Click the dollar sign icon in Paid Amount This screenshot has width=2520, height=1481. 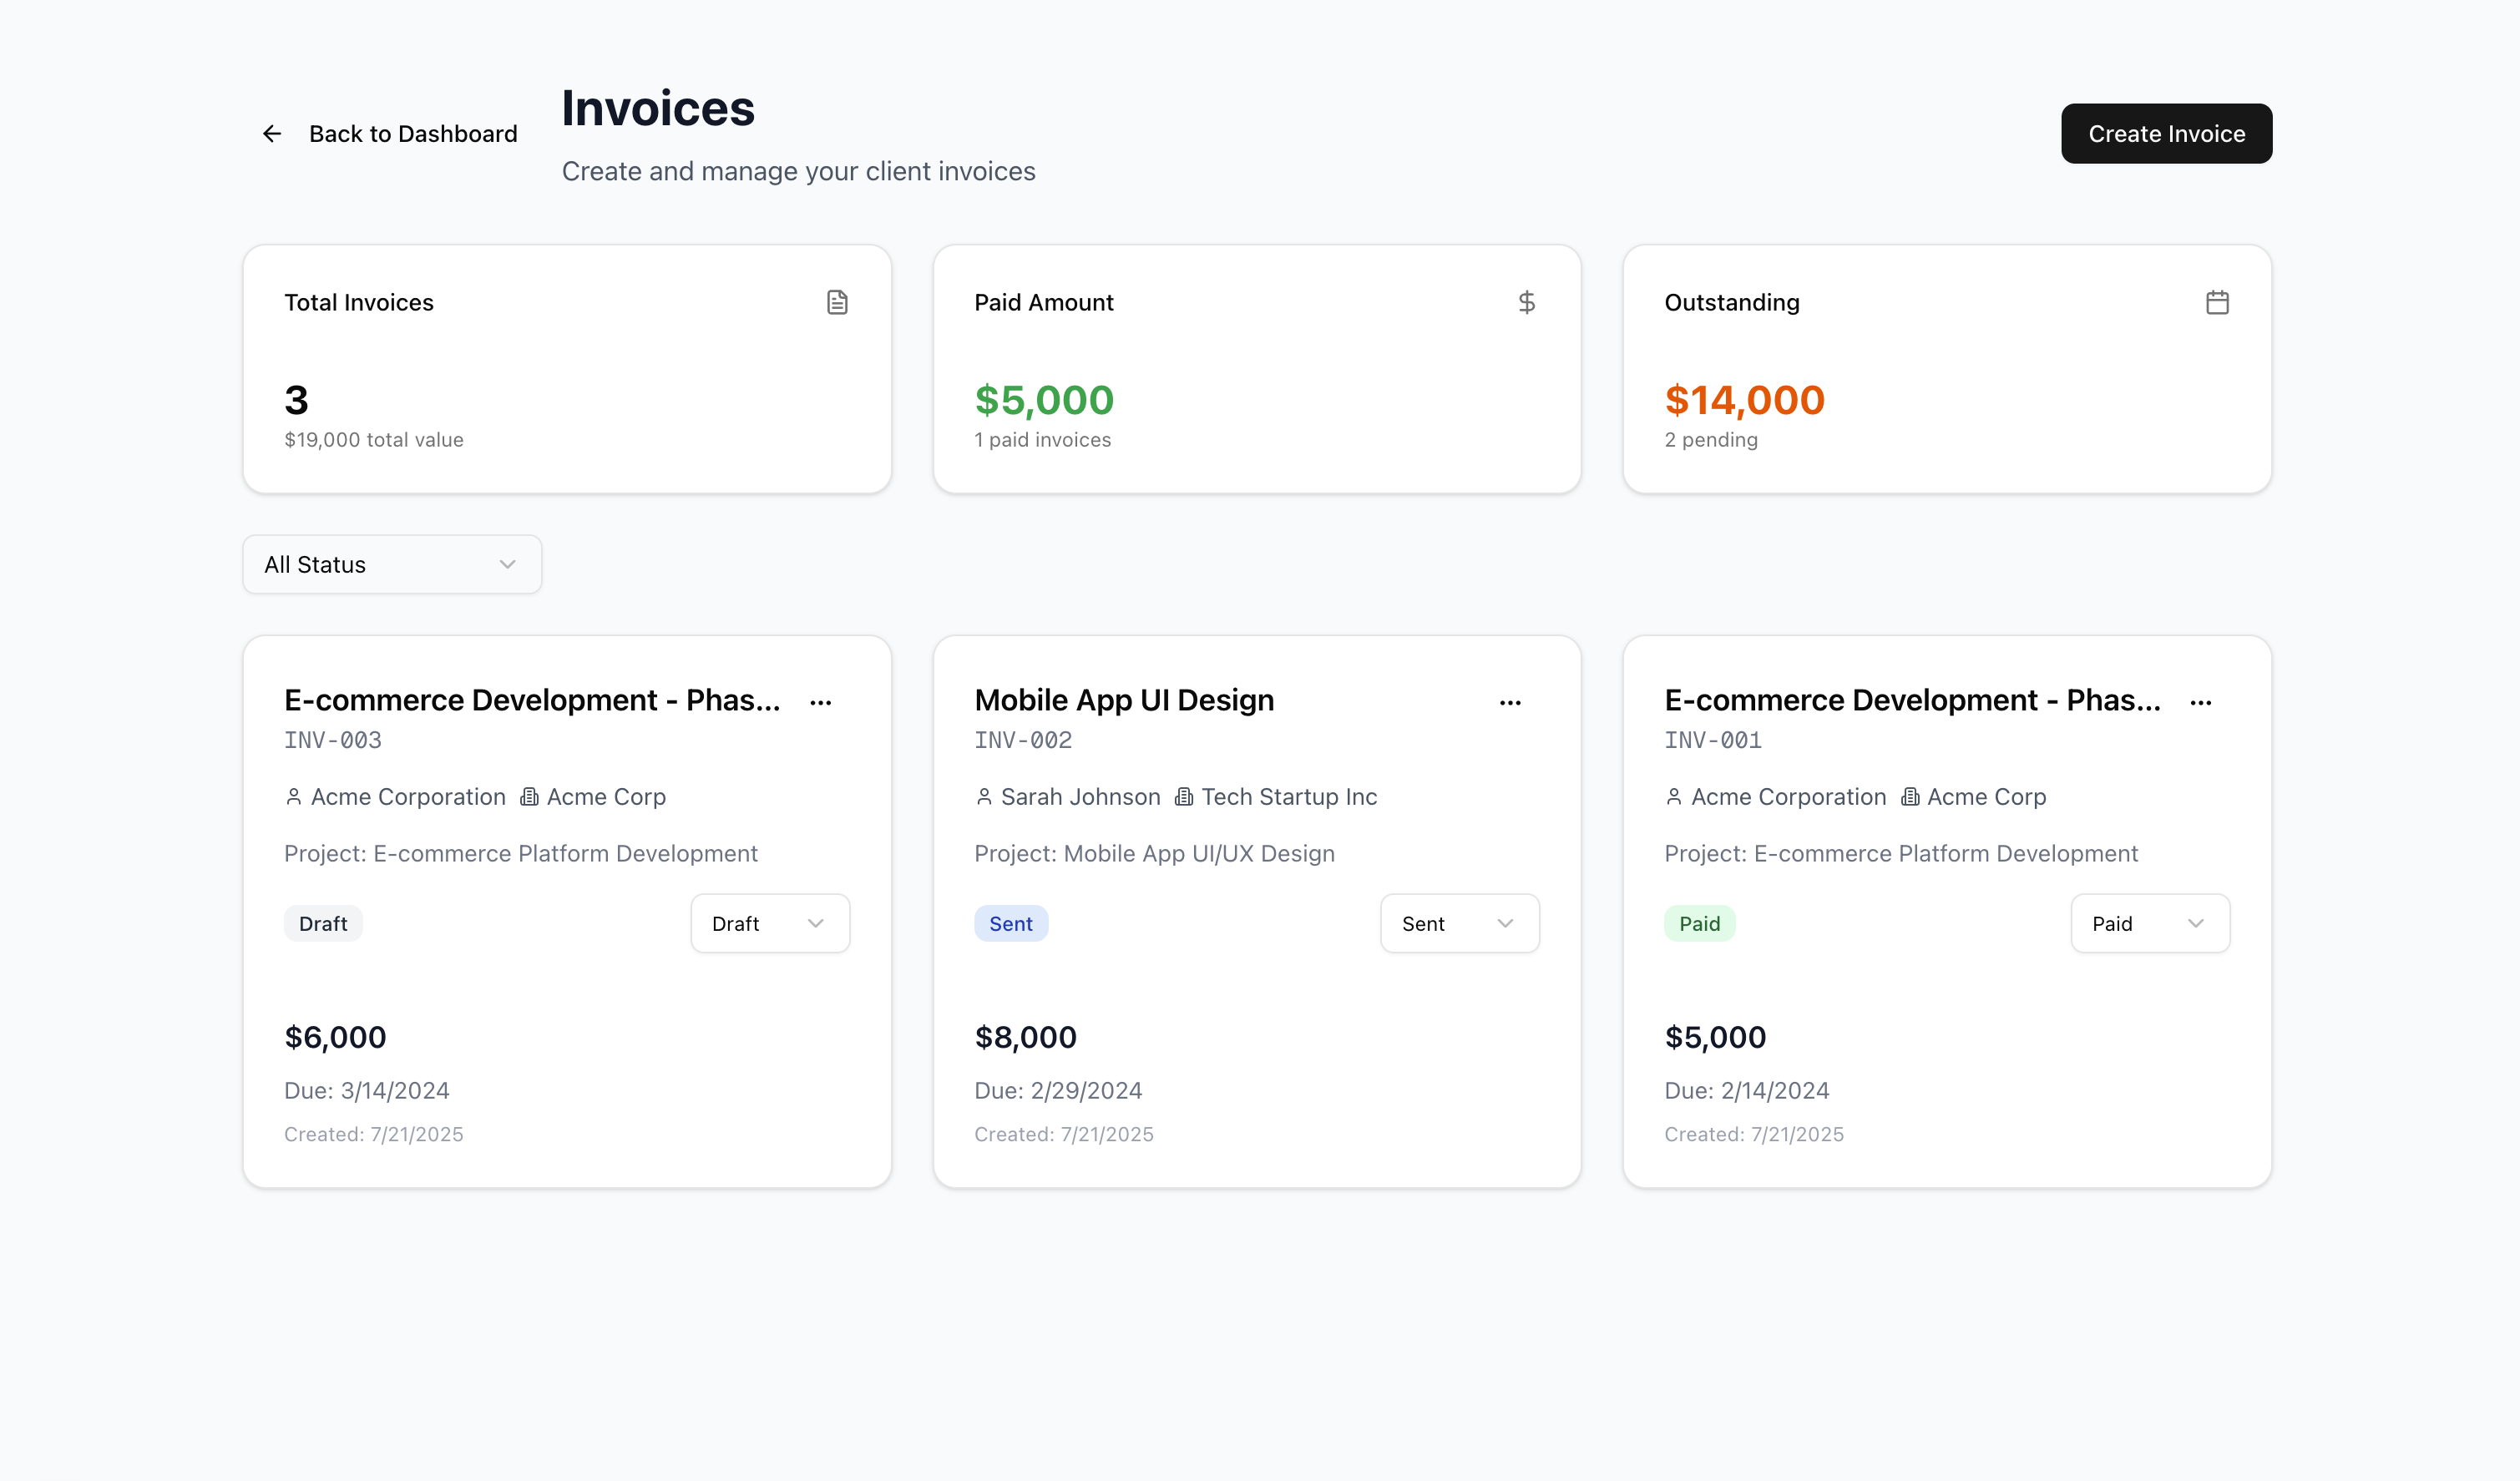pos(1526,302)
